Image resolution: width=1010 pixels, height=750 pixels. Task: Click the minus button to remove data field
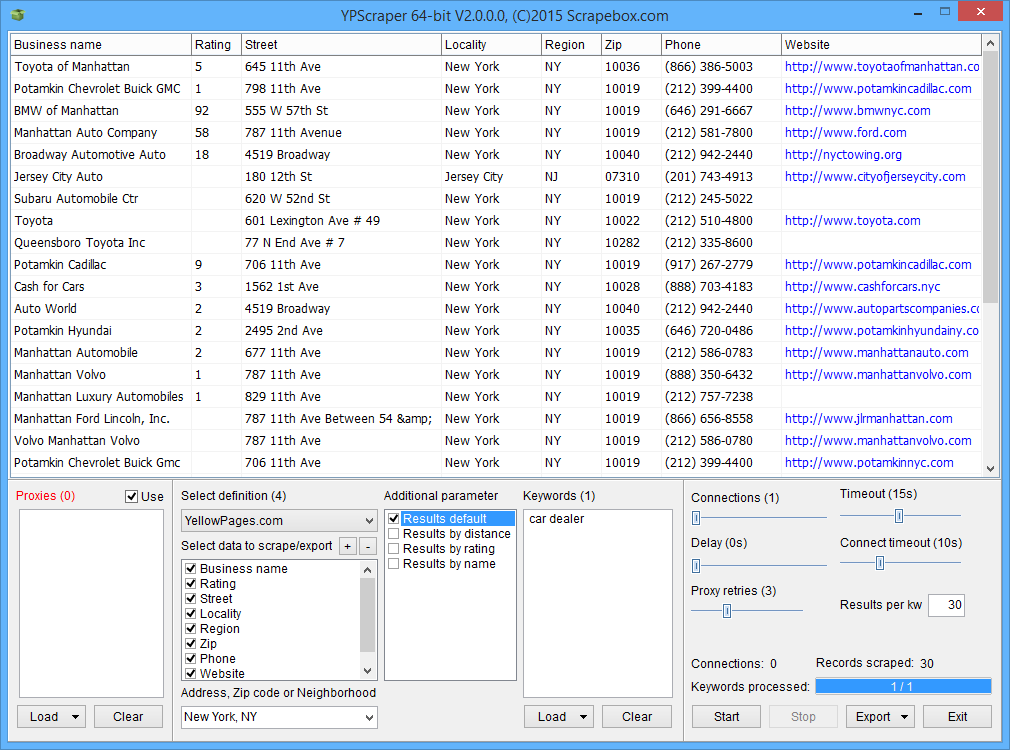pos(366,546)
